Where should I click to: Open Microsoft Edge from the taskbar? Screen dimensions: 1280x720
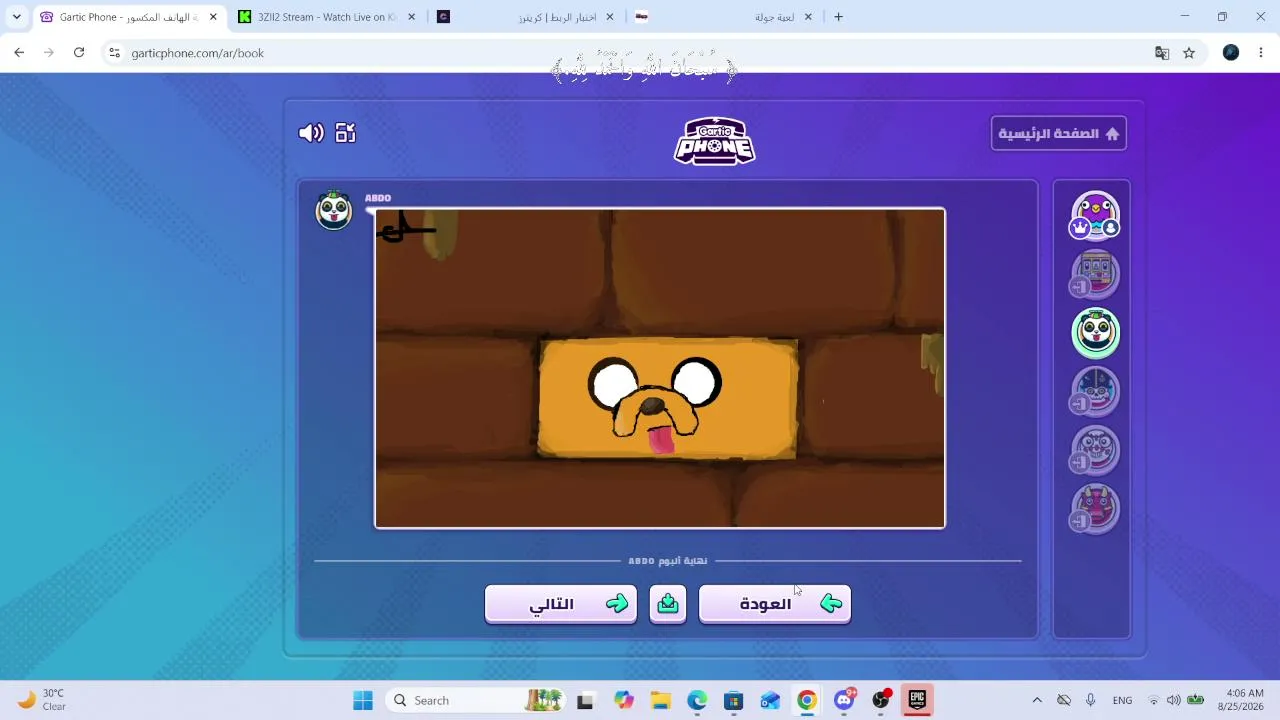tap(697, 701)
